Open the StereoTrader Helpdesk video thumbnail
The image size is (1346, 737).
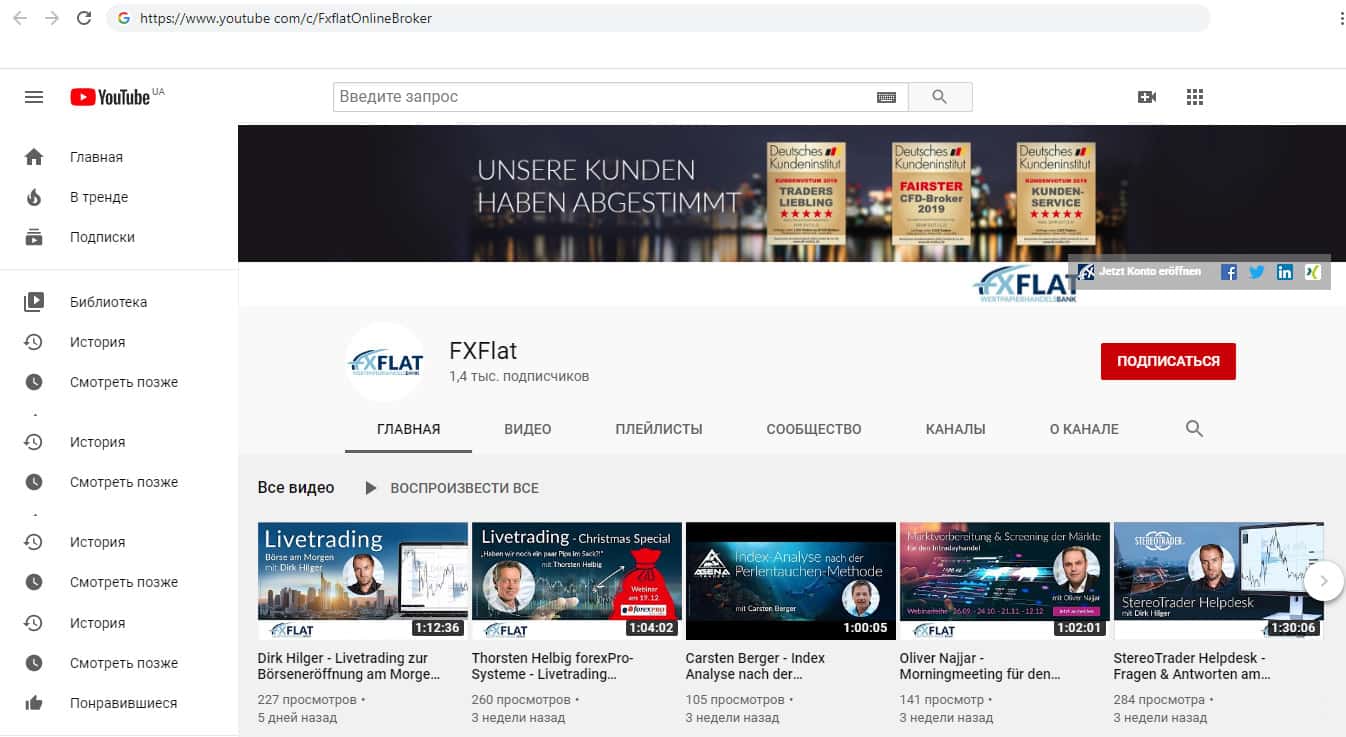(x=1218, y=580)
